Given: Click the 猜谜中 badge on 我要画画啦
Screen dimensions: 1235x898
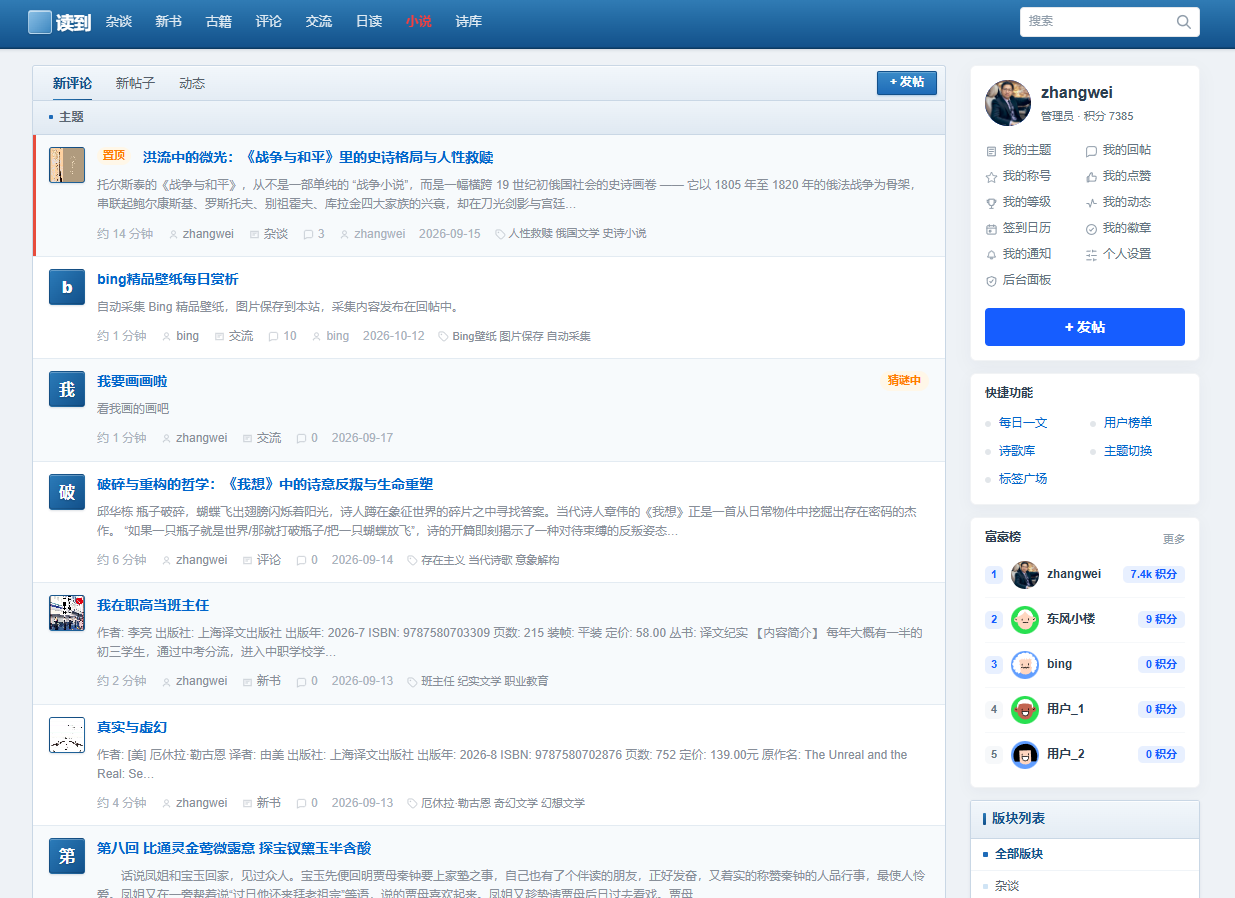Looking at the screenshot, I should pos(904,381).
